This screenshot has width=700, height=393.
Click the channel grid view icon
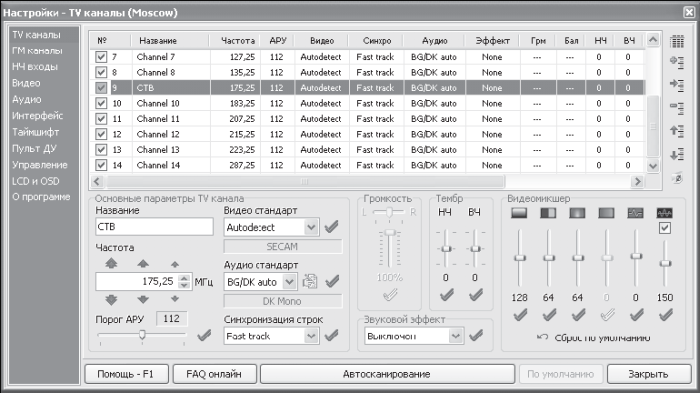677,42
